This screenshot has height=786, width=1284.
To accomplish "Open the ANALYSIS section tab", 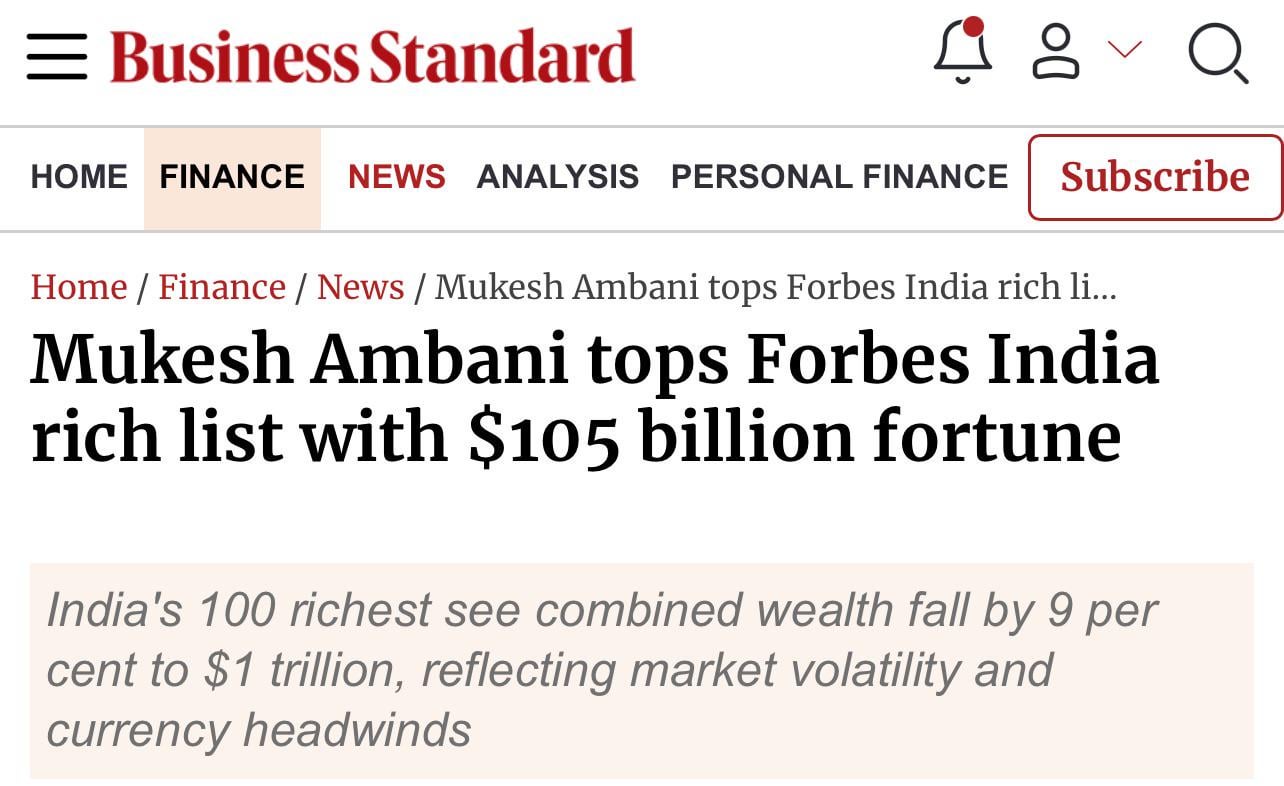I will click(557, 177).
